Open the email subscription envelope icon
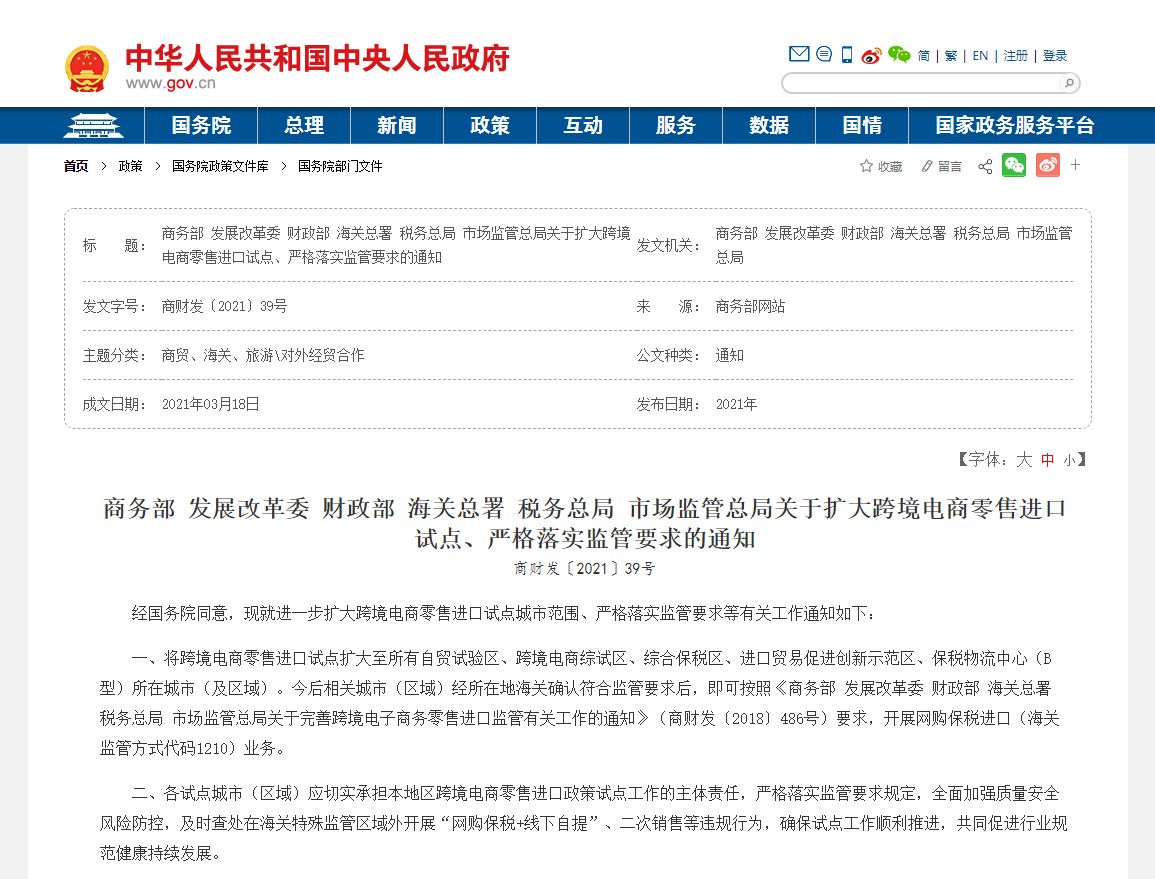This screenshot has width=1155, height=879. tap(798, 54)
